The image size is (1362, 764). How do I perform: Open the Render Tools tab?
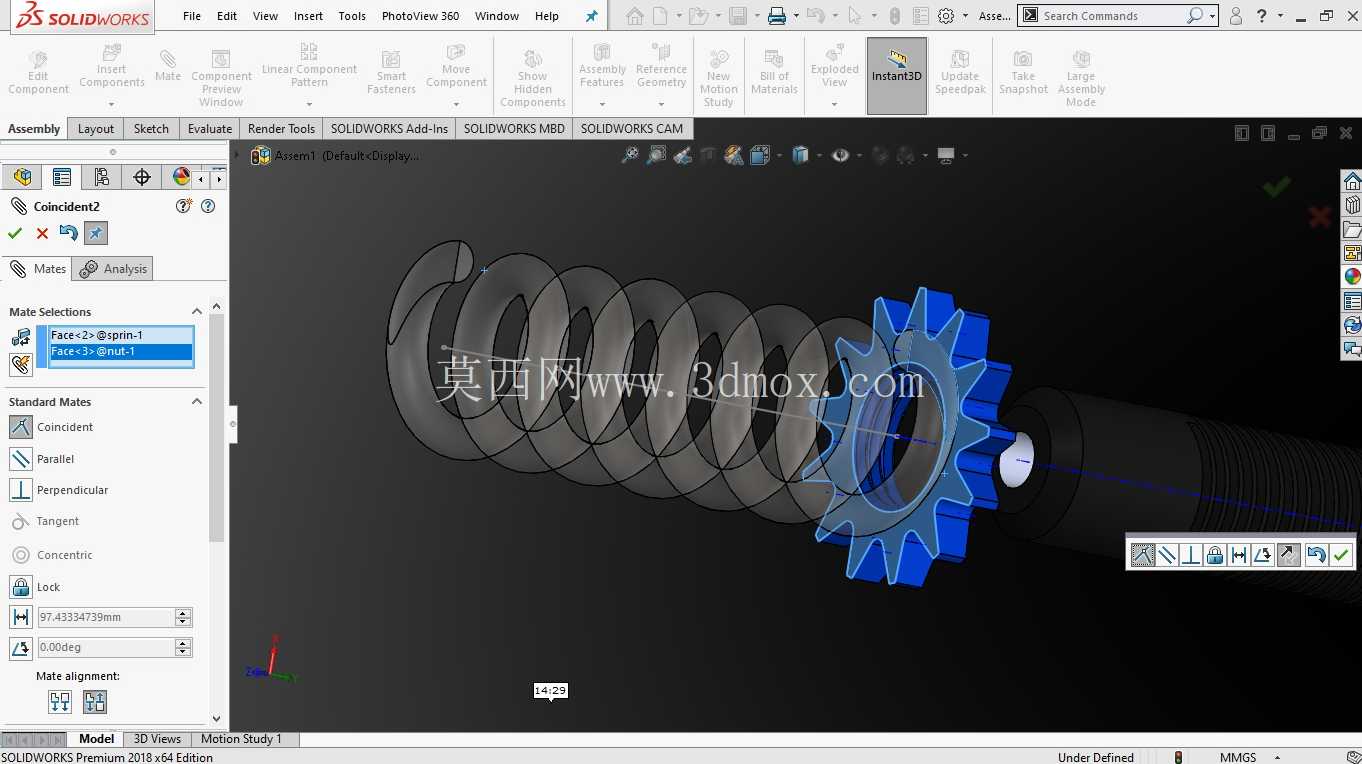click(x=281, y=128)
